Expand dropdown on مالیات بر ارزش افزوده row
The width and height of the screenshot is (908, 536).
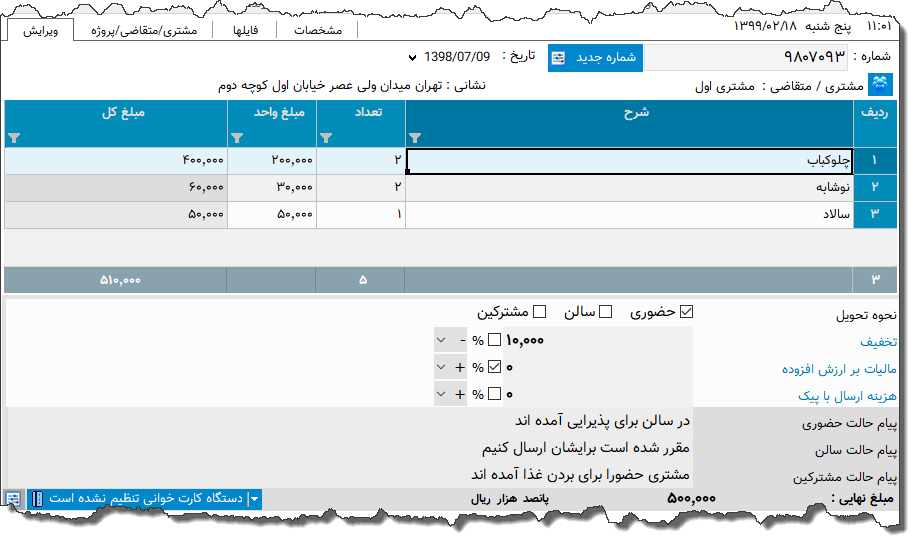[441, 367]
